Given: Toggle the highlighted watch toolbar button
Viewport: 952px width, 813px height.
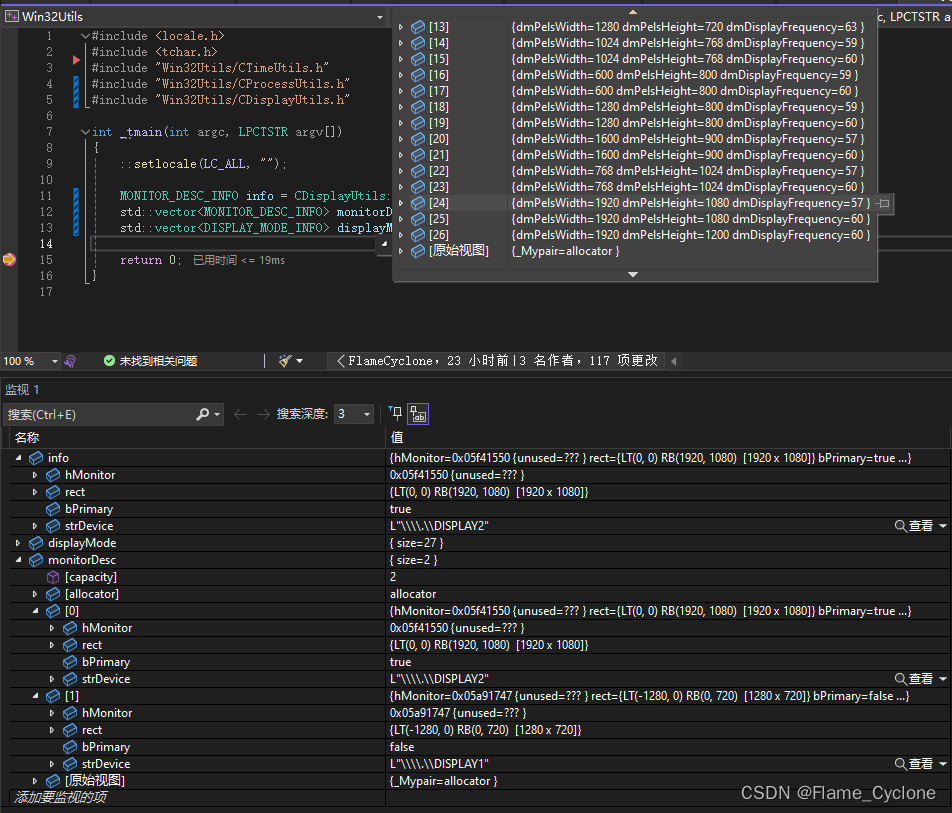Looking at the screenshot, I should pyautogui.click(x=418, y=414).
